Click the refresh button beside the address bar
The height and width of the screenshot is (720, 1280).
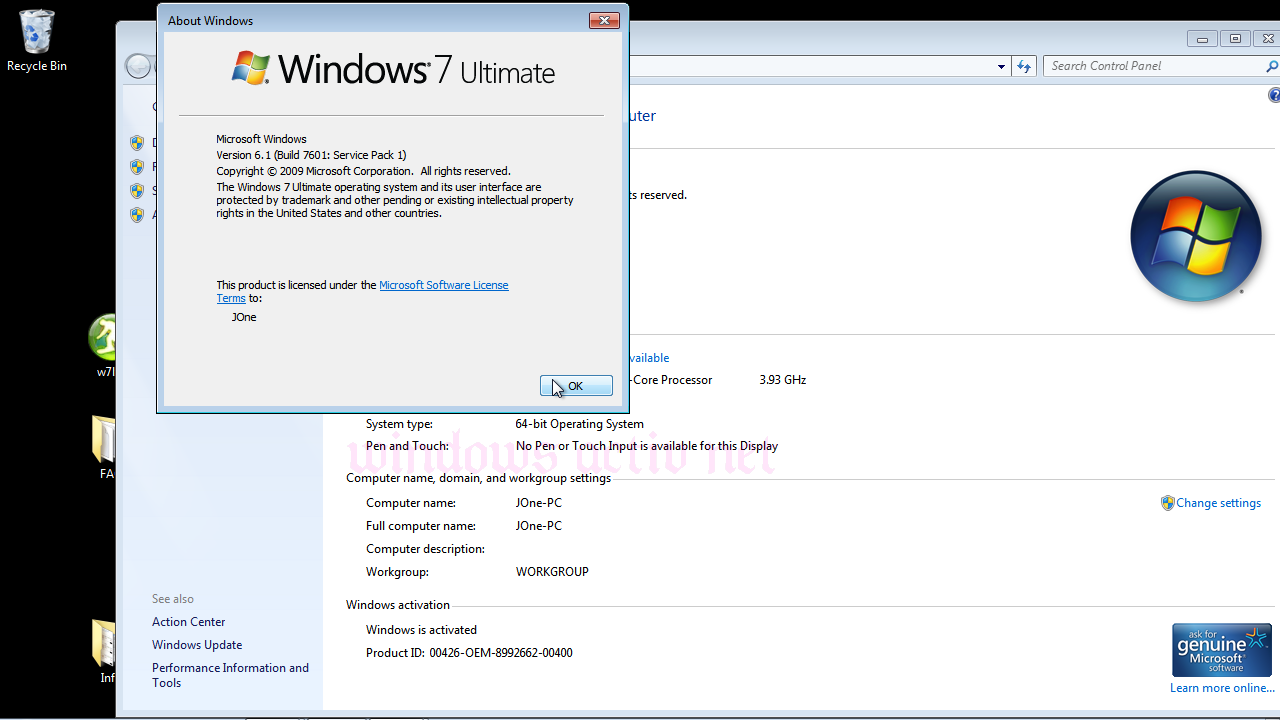(x=1023, y=66)
